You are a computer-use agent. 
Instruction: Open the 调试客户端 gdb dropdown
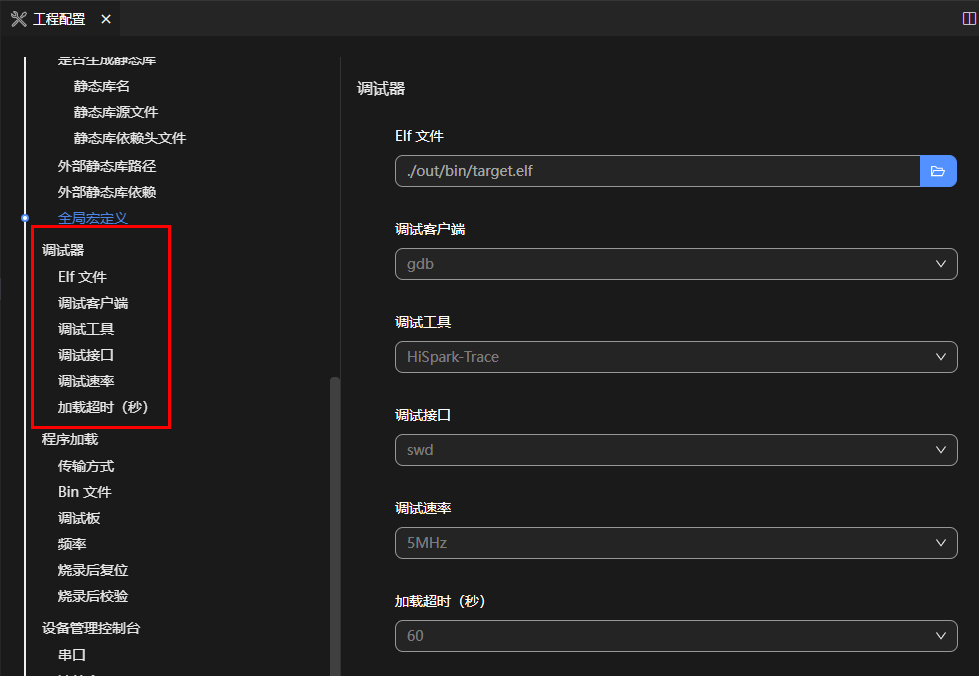click(x=676, y=264)
